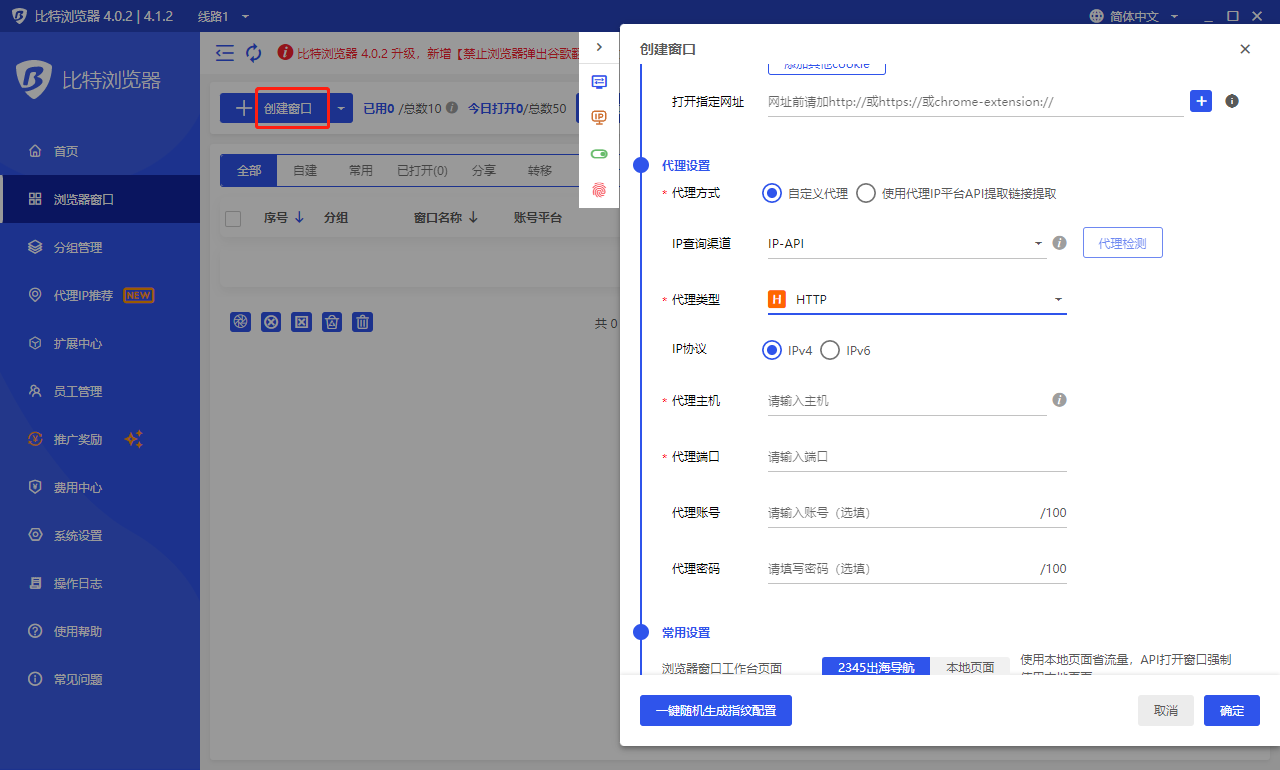Switch to the 已打开(0) tab

(422, 170)
